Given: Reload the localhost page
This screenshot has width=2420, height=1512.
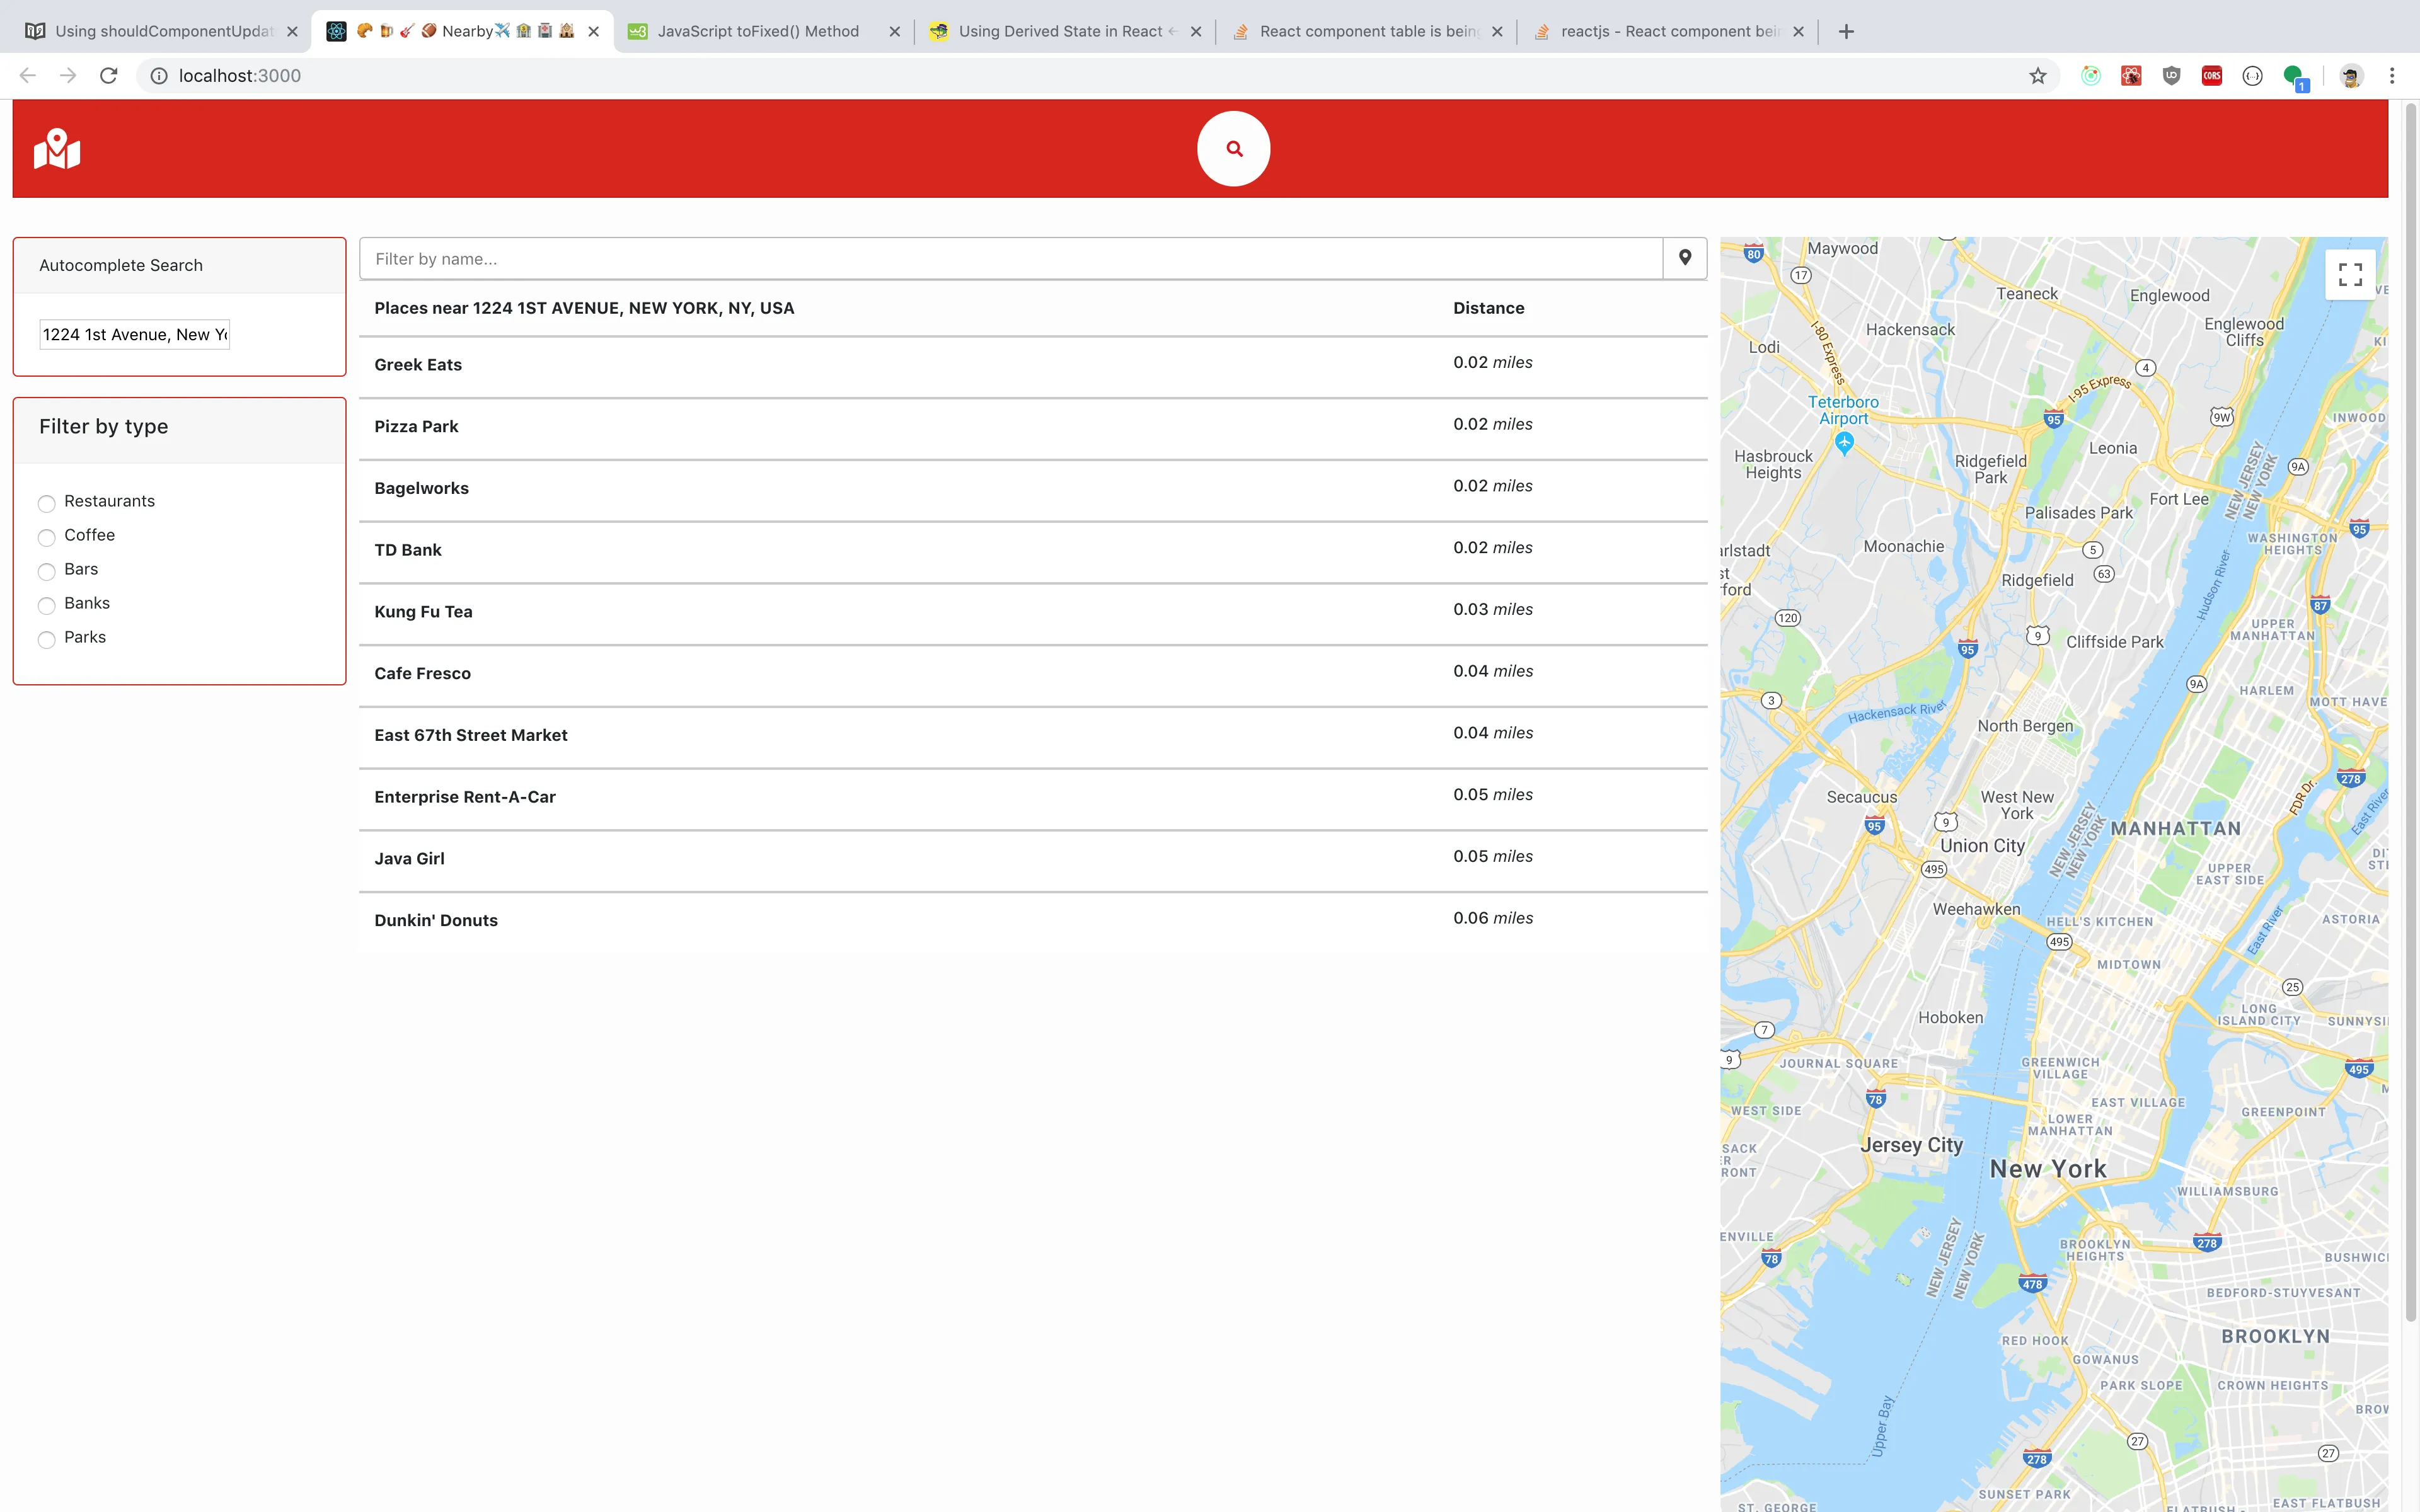Looking at the screenshot, I should pos(109,76).
